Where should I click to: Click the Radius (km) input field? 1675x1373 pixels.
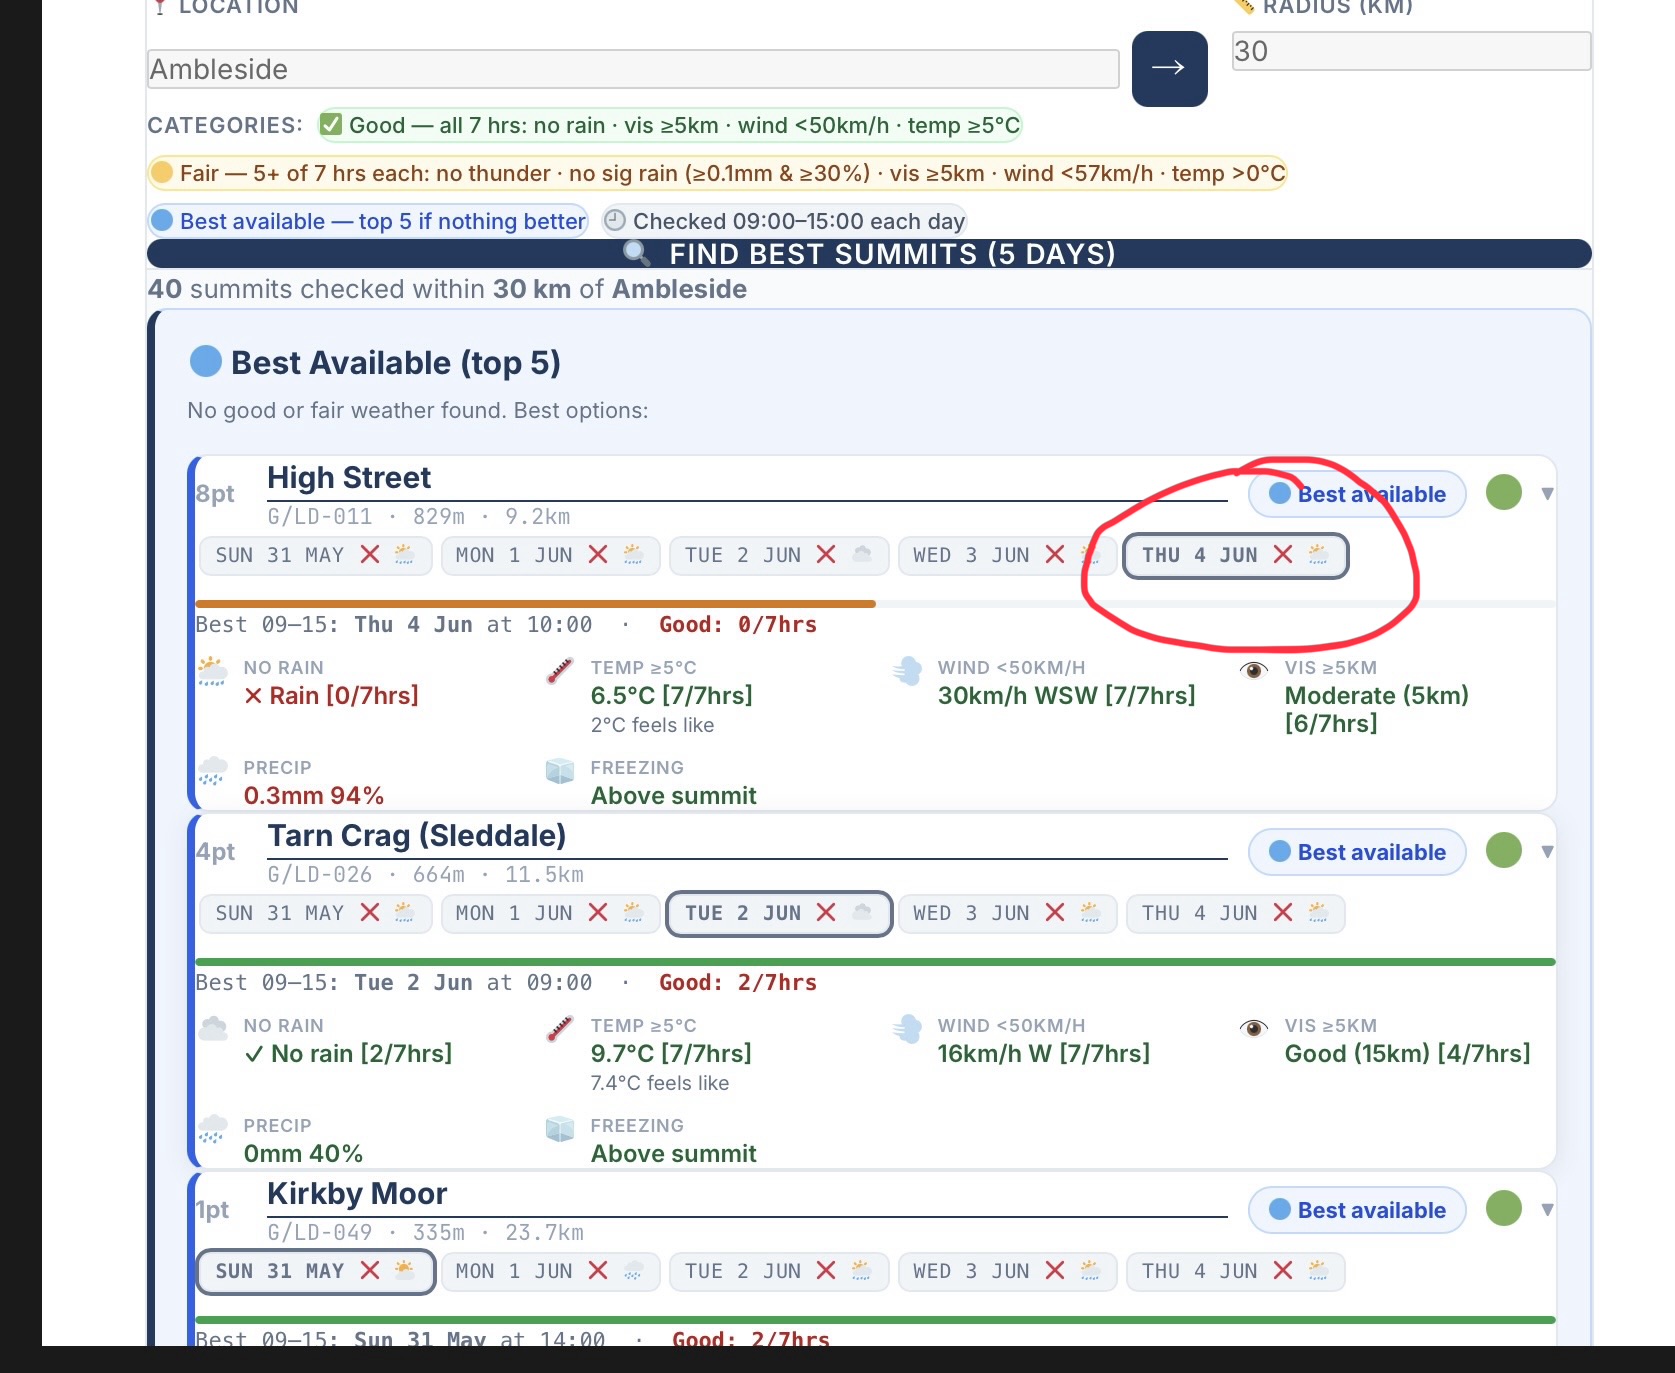[x=1411, y=51]
